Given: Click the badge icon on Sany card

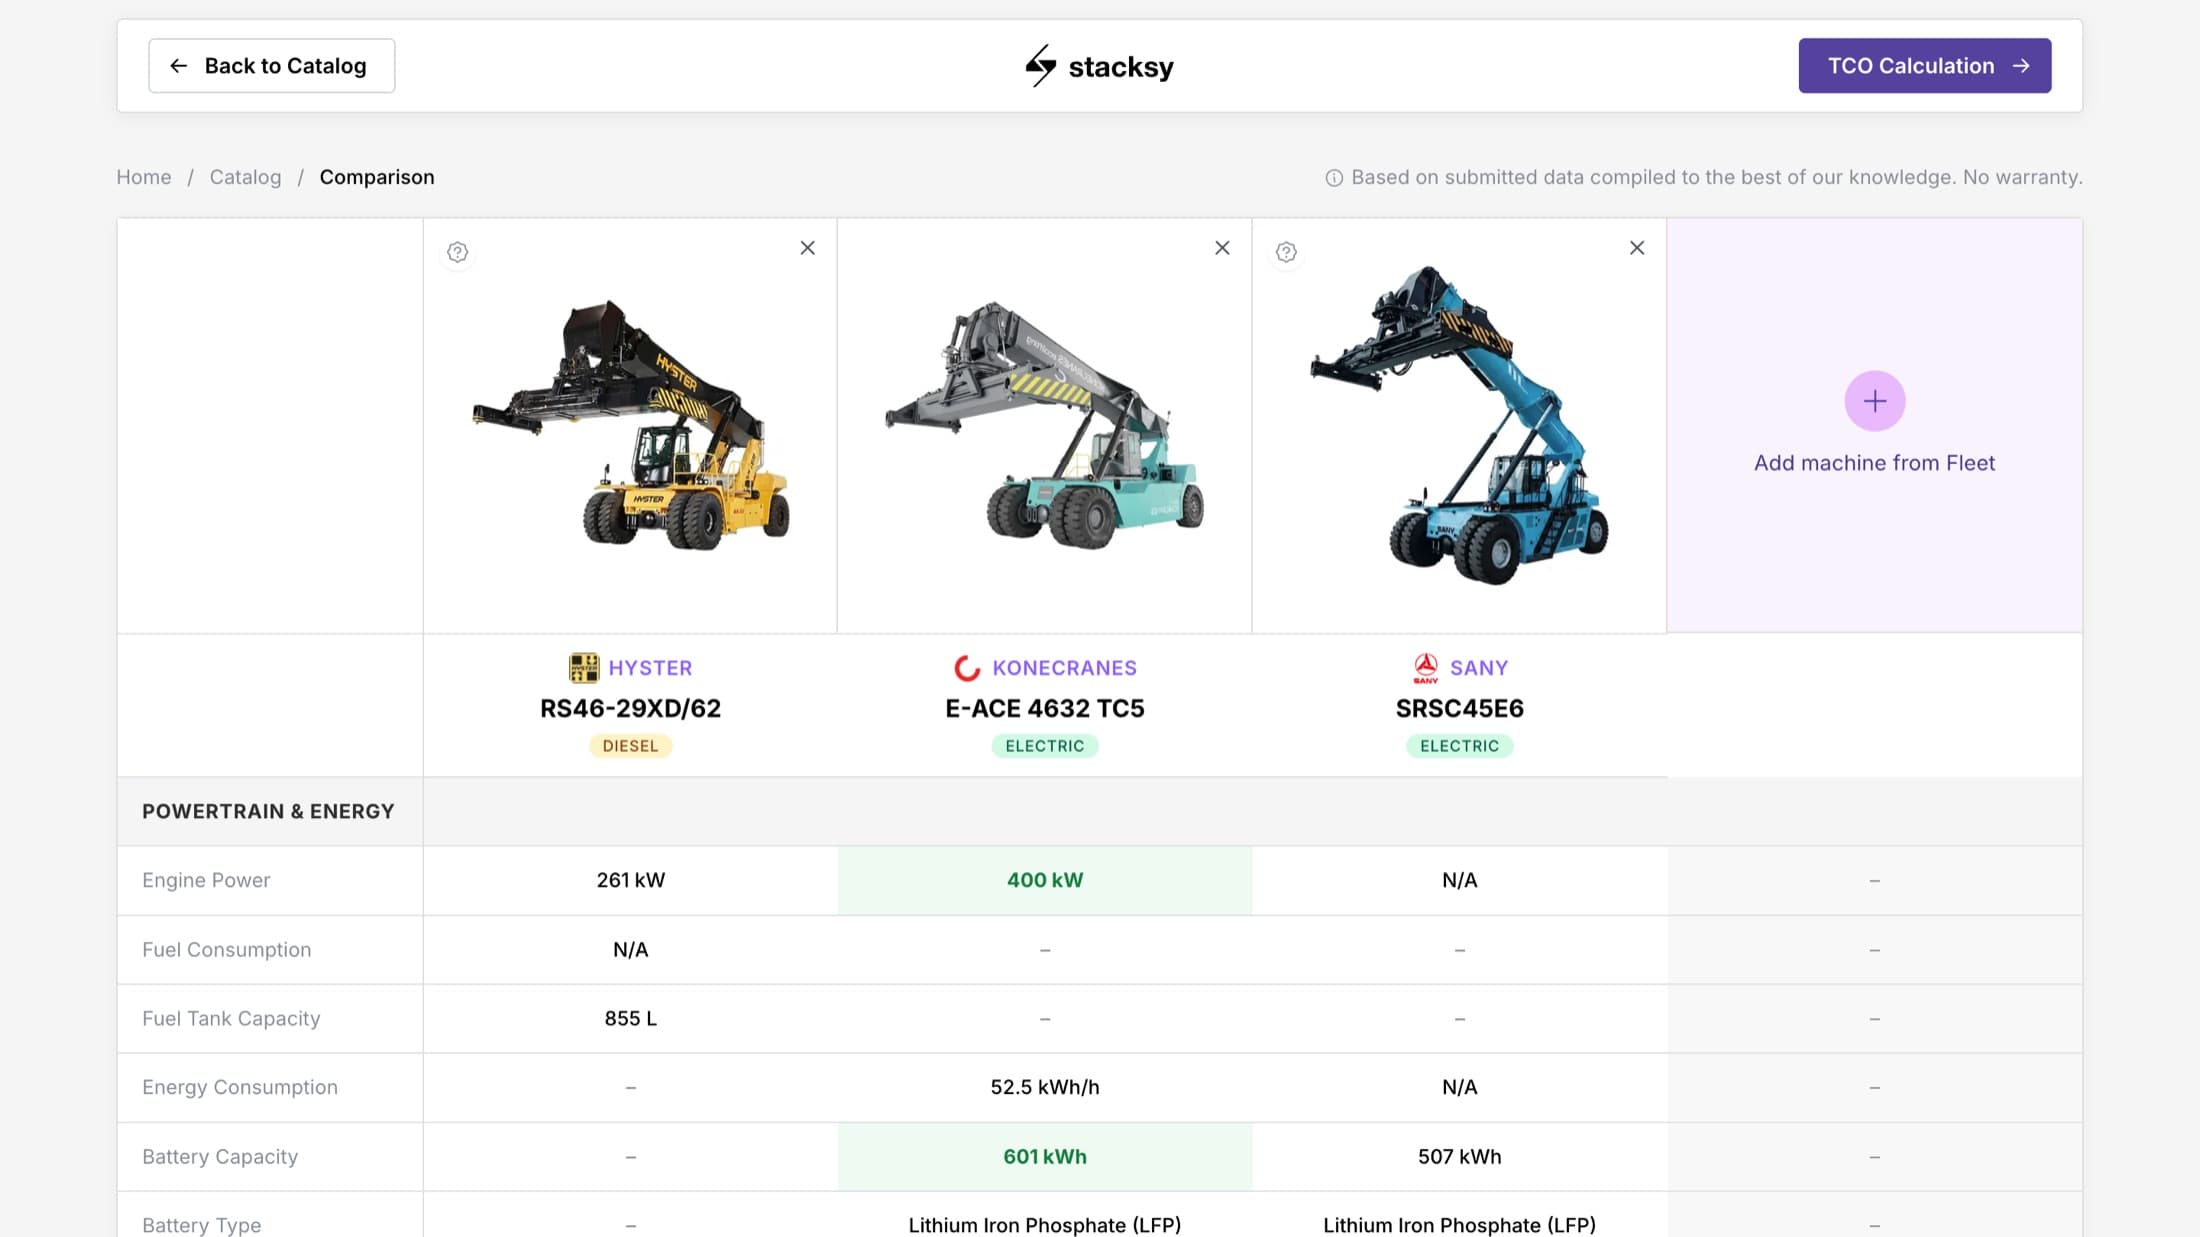Looking at the screenshot, I should point(1286,252).
